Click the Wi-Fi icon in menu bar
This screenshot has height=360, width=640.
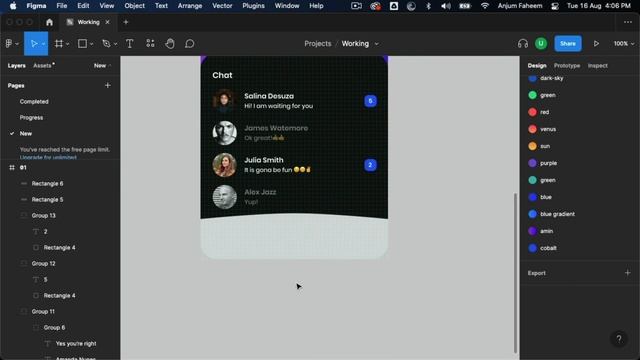coord(484,6)
